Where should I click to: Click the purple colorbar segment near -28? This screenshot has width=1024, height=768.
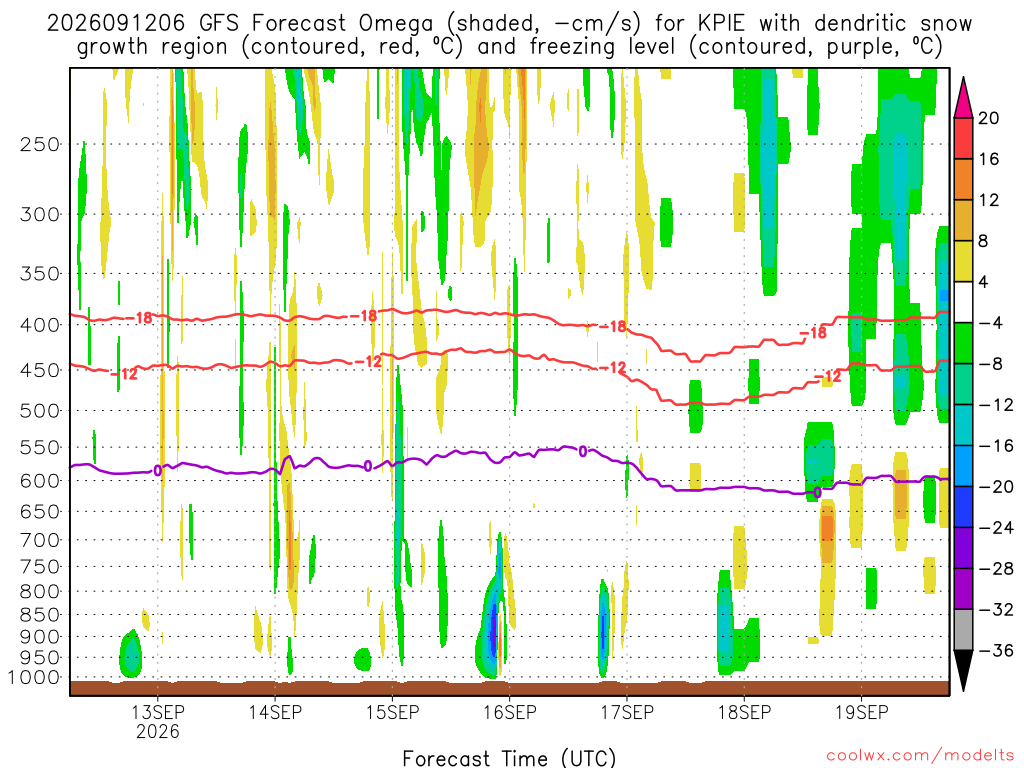pos(963,588)
